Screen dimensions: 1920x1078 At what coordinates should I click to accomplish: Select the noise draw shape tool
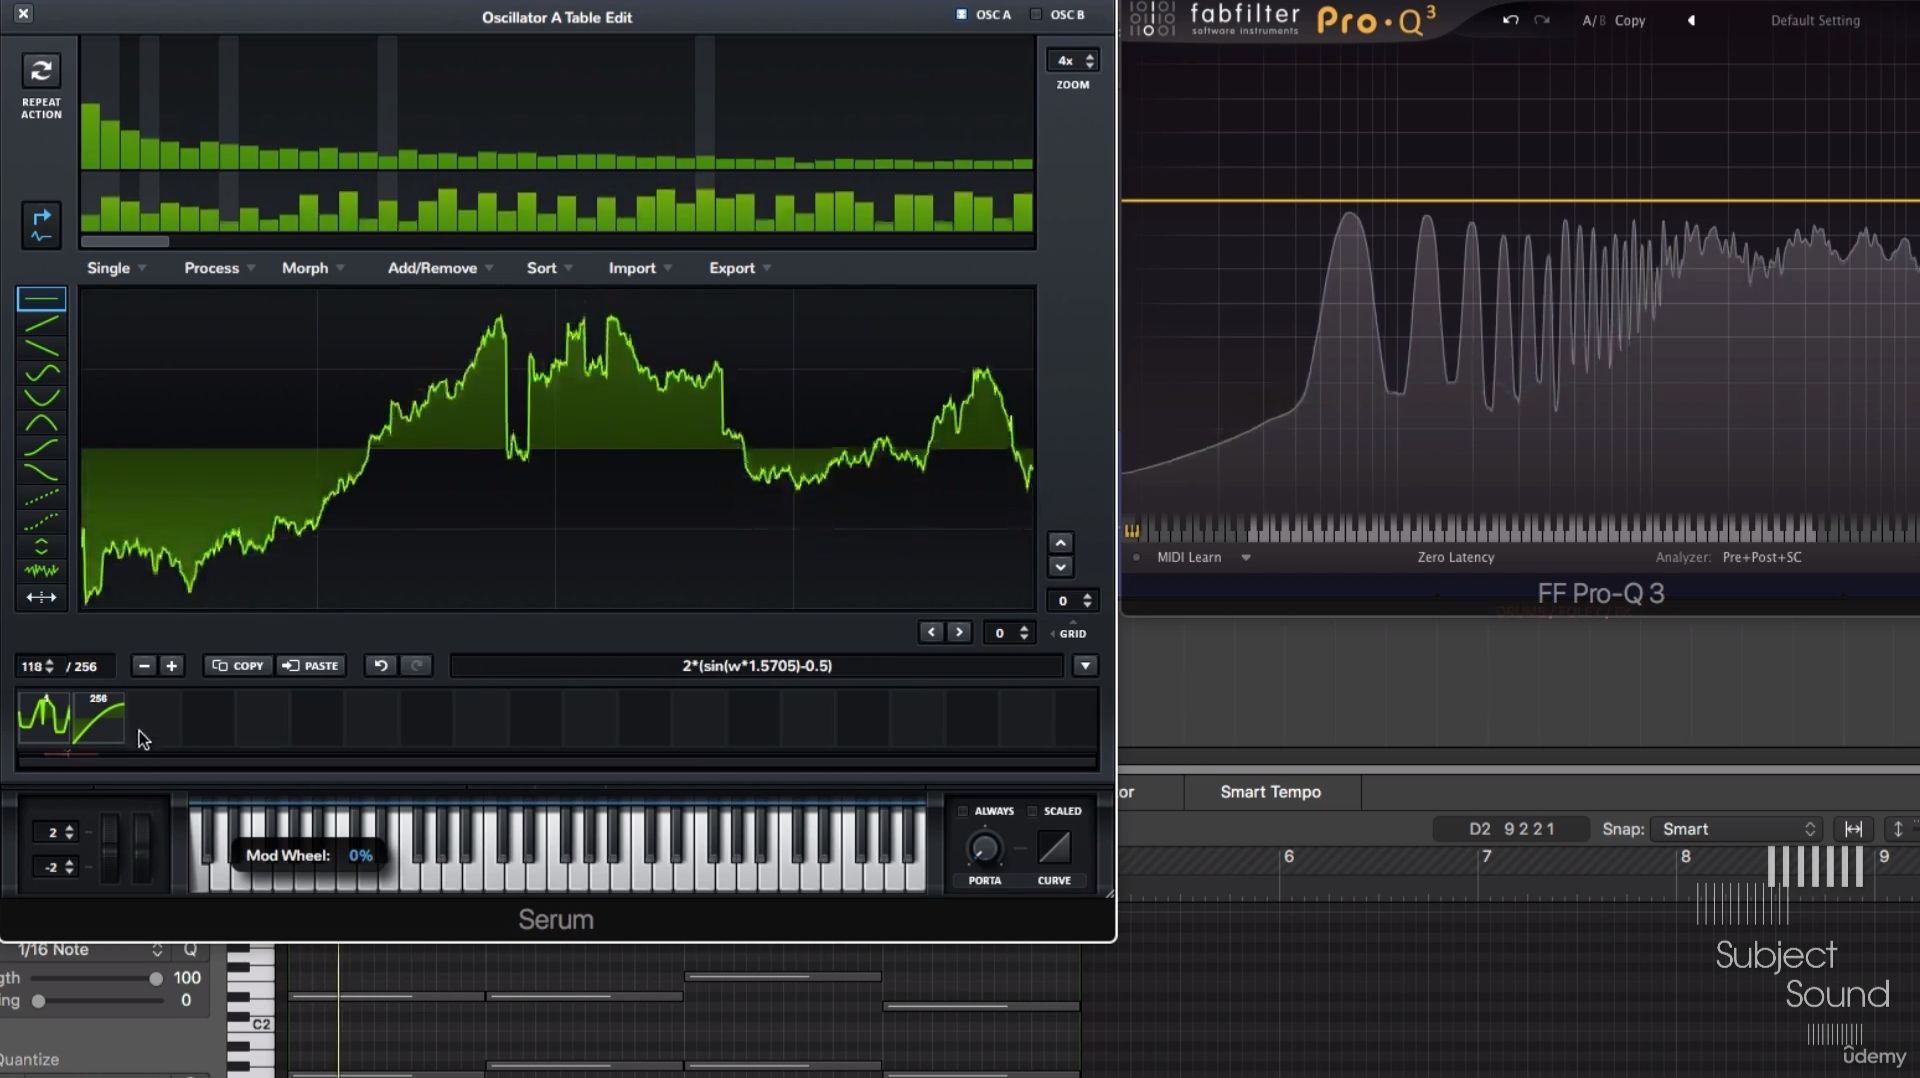coord(41,571)
